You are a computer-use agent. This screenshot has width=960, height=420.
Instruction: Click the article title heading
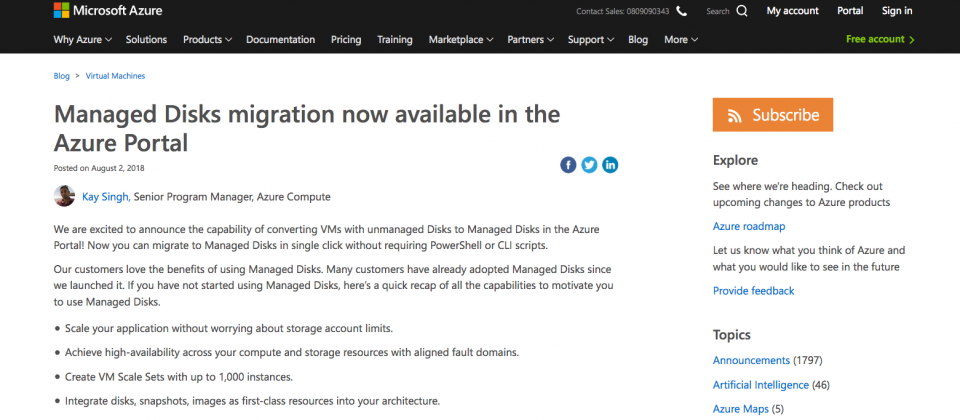(307, 129)
